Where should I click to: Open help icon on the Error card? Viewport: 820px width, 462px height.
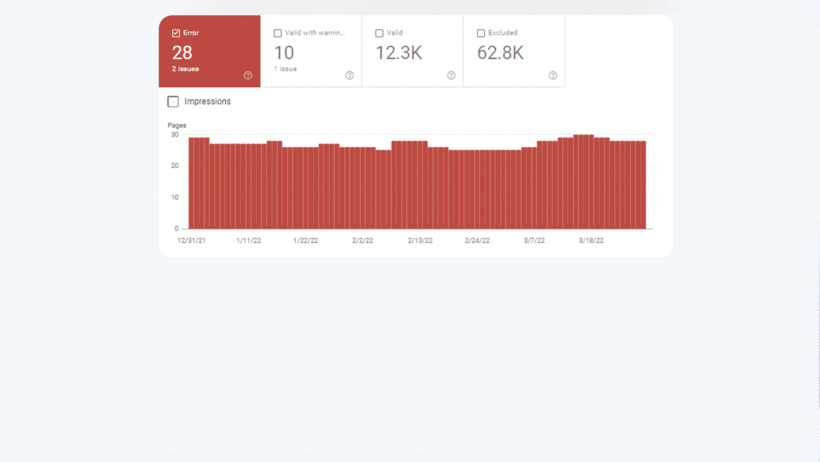(x=248, y=75)
